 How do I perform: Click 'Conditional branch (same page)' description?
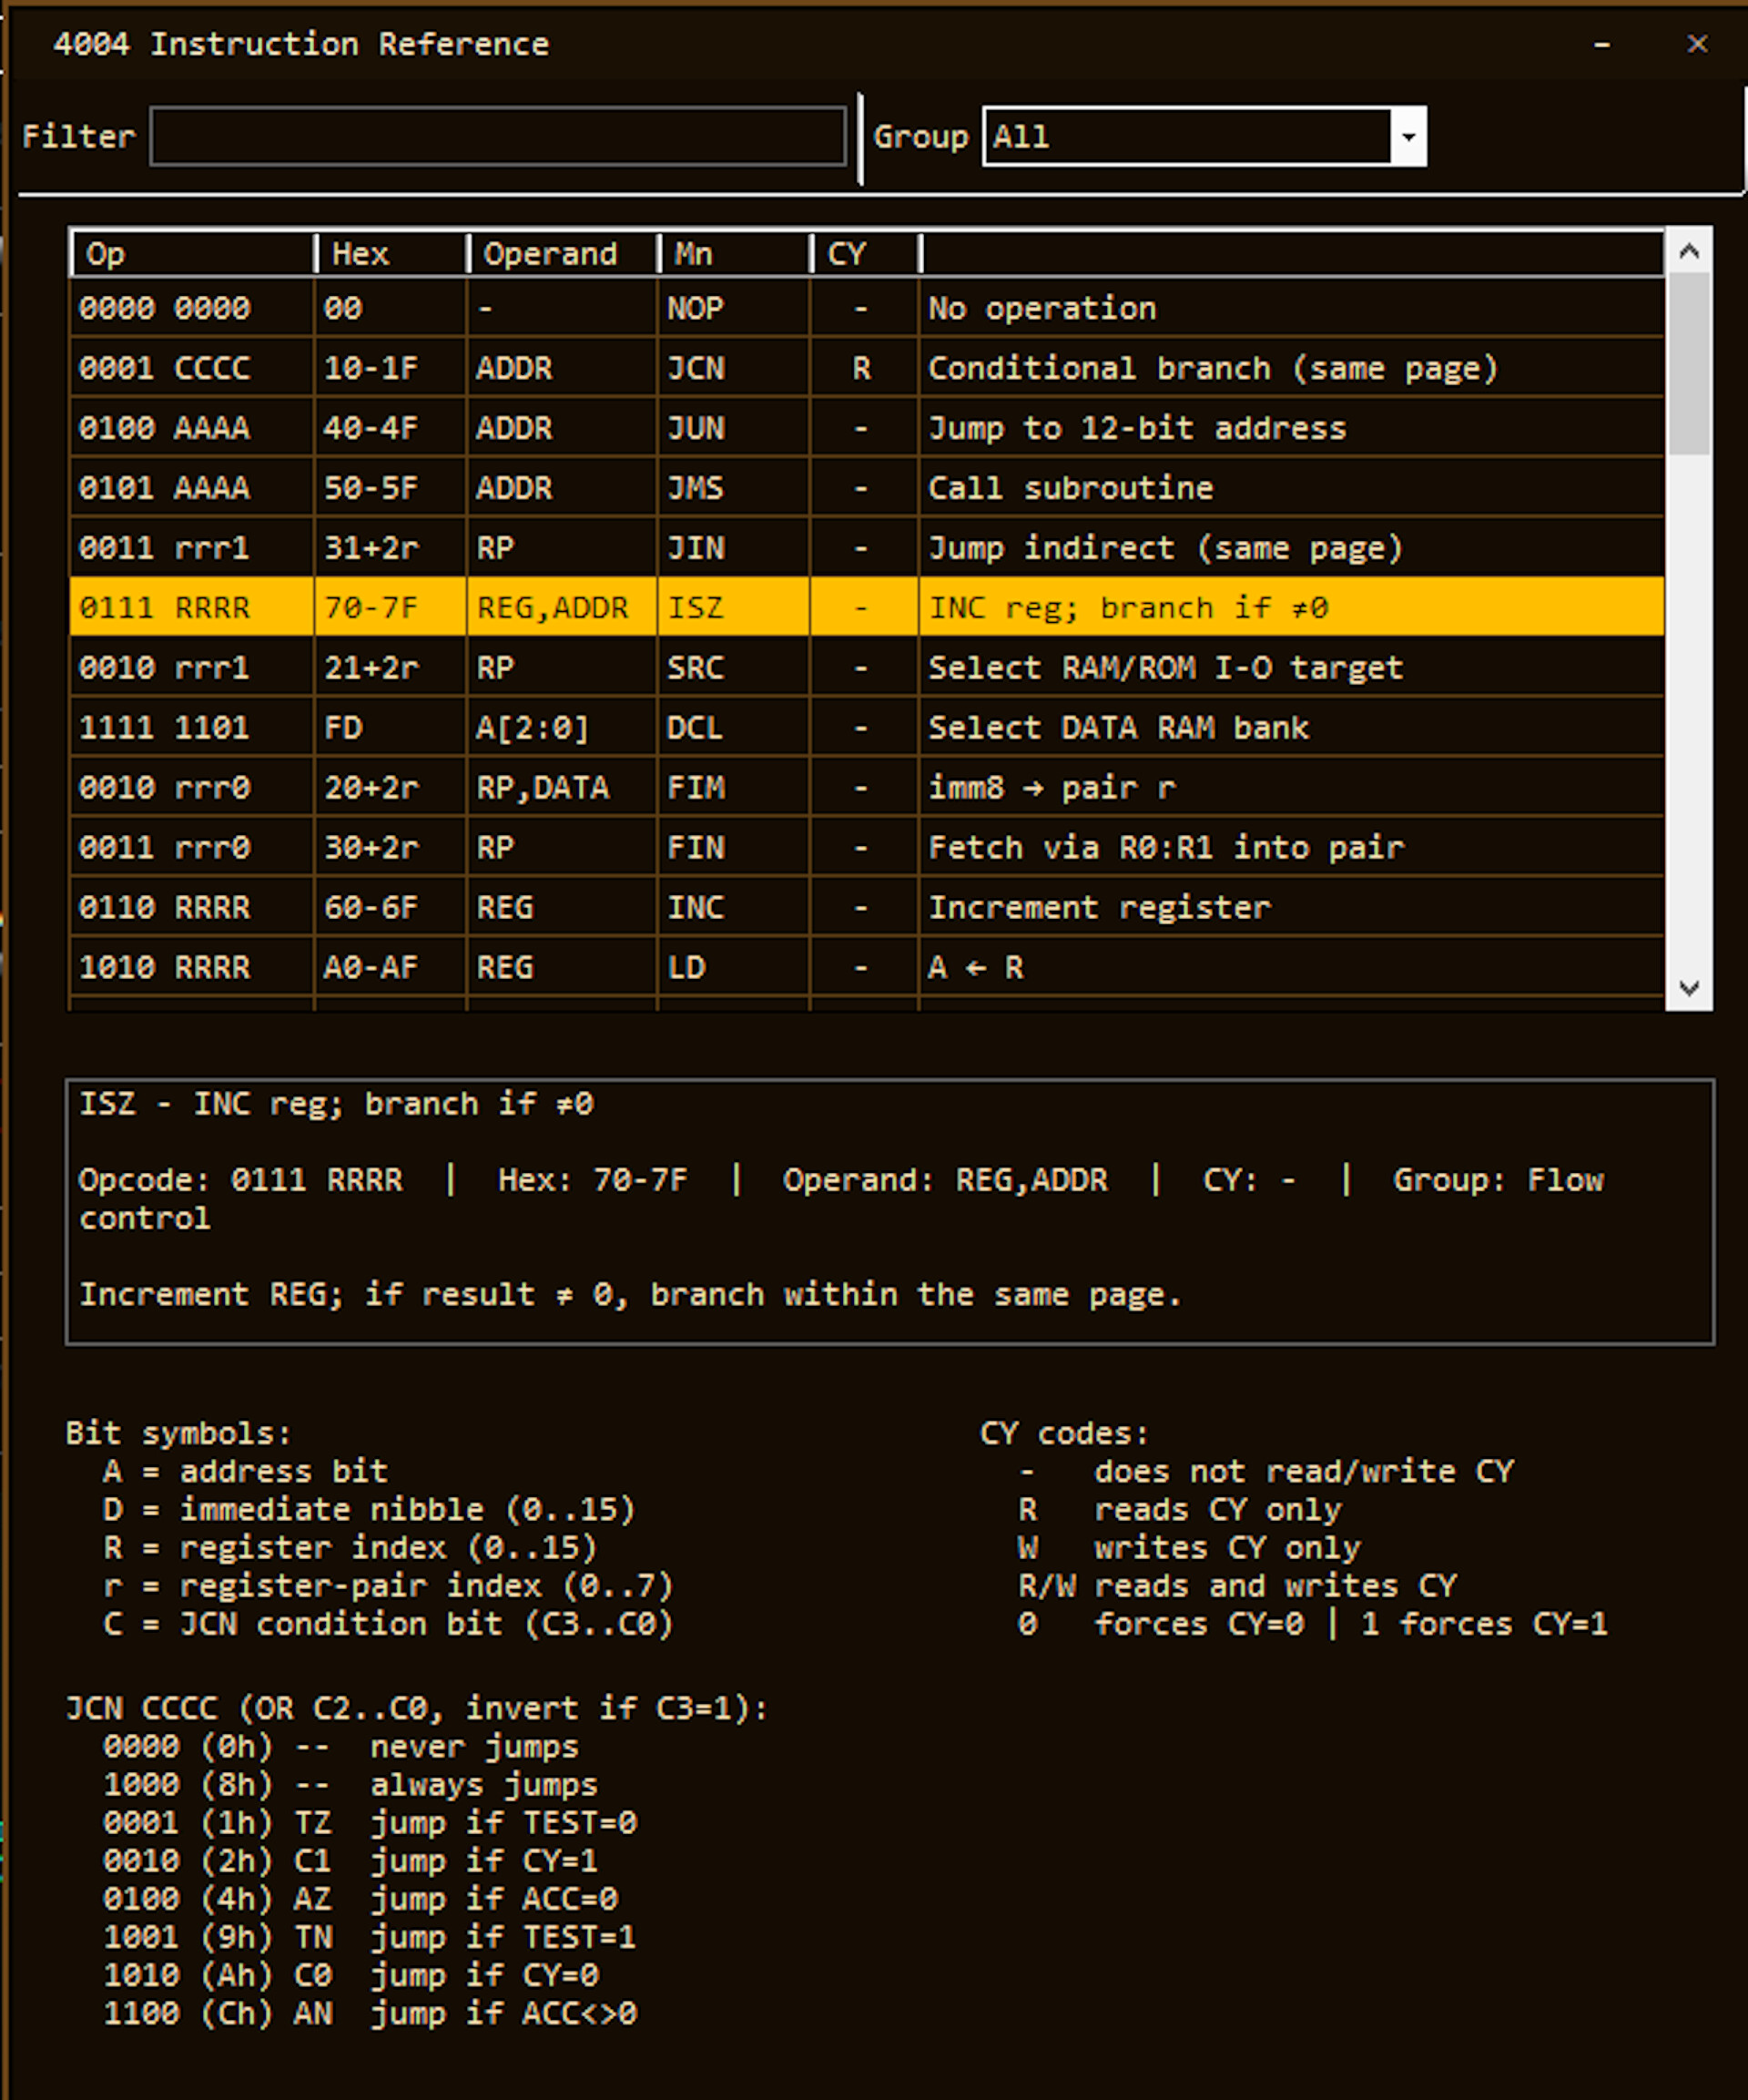(1291, 368)
